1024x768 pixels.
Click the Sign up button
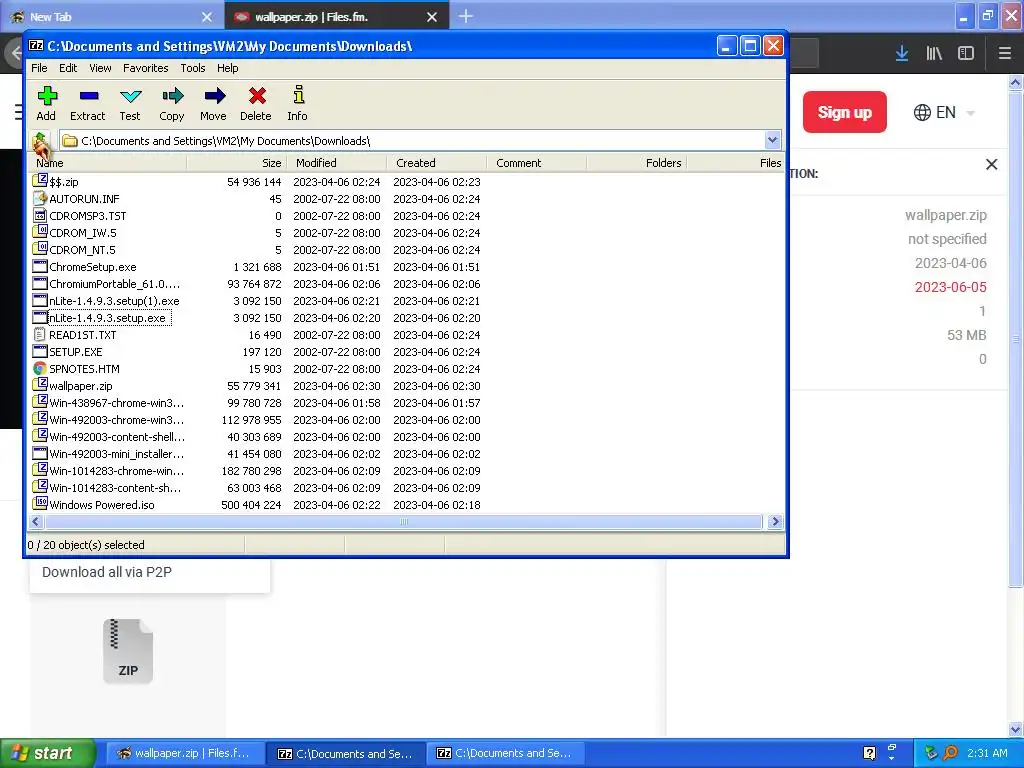pos(844,112)
